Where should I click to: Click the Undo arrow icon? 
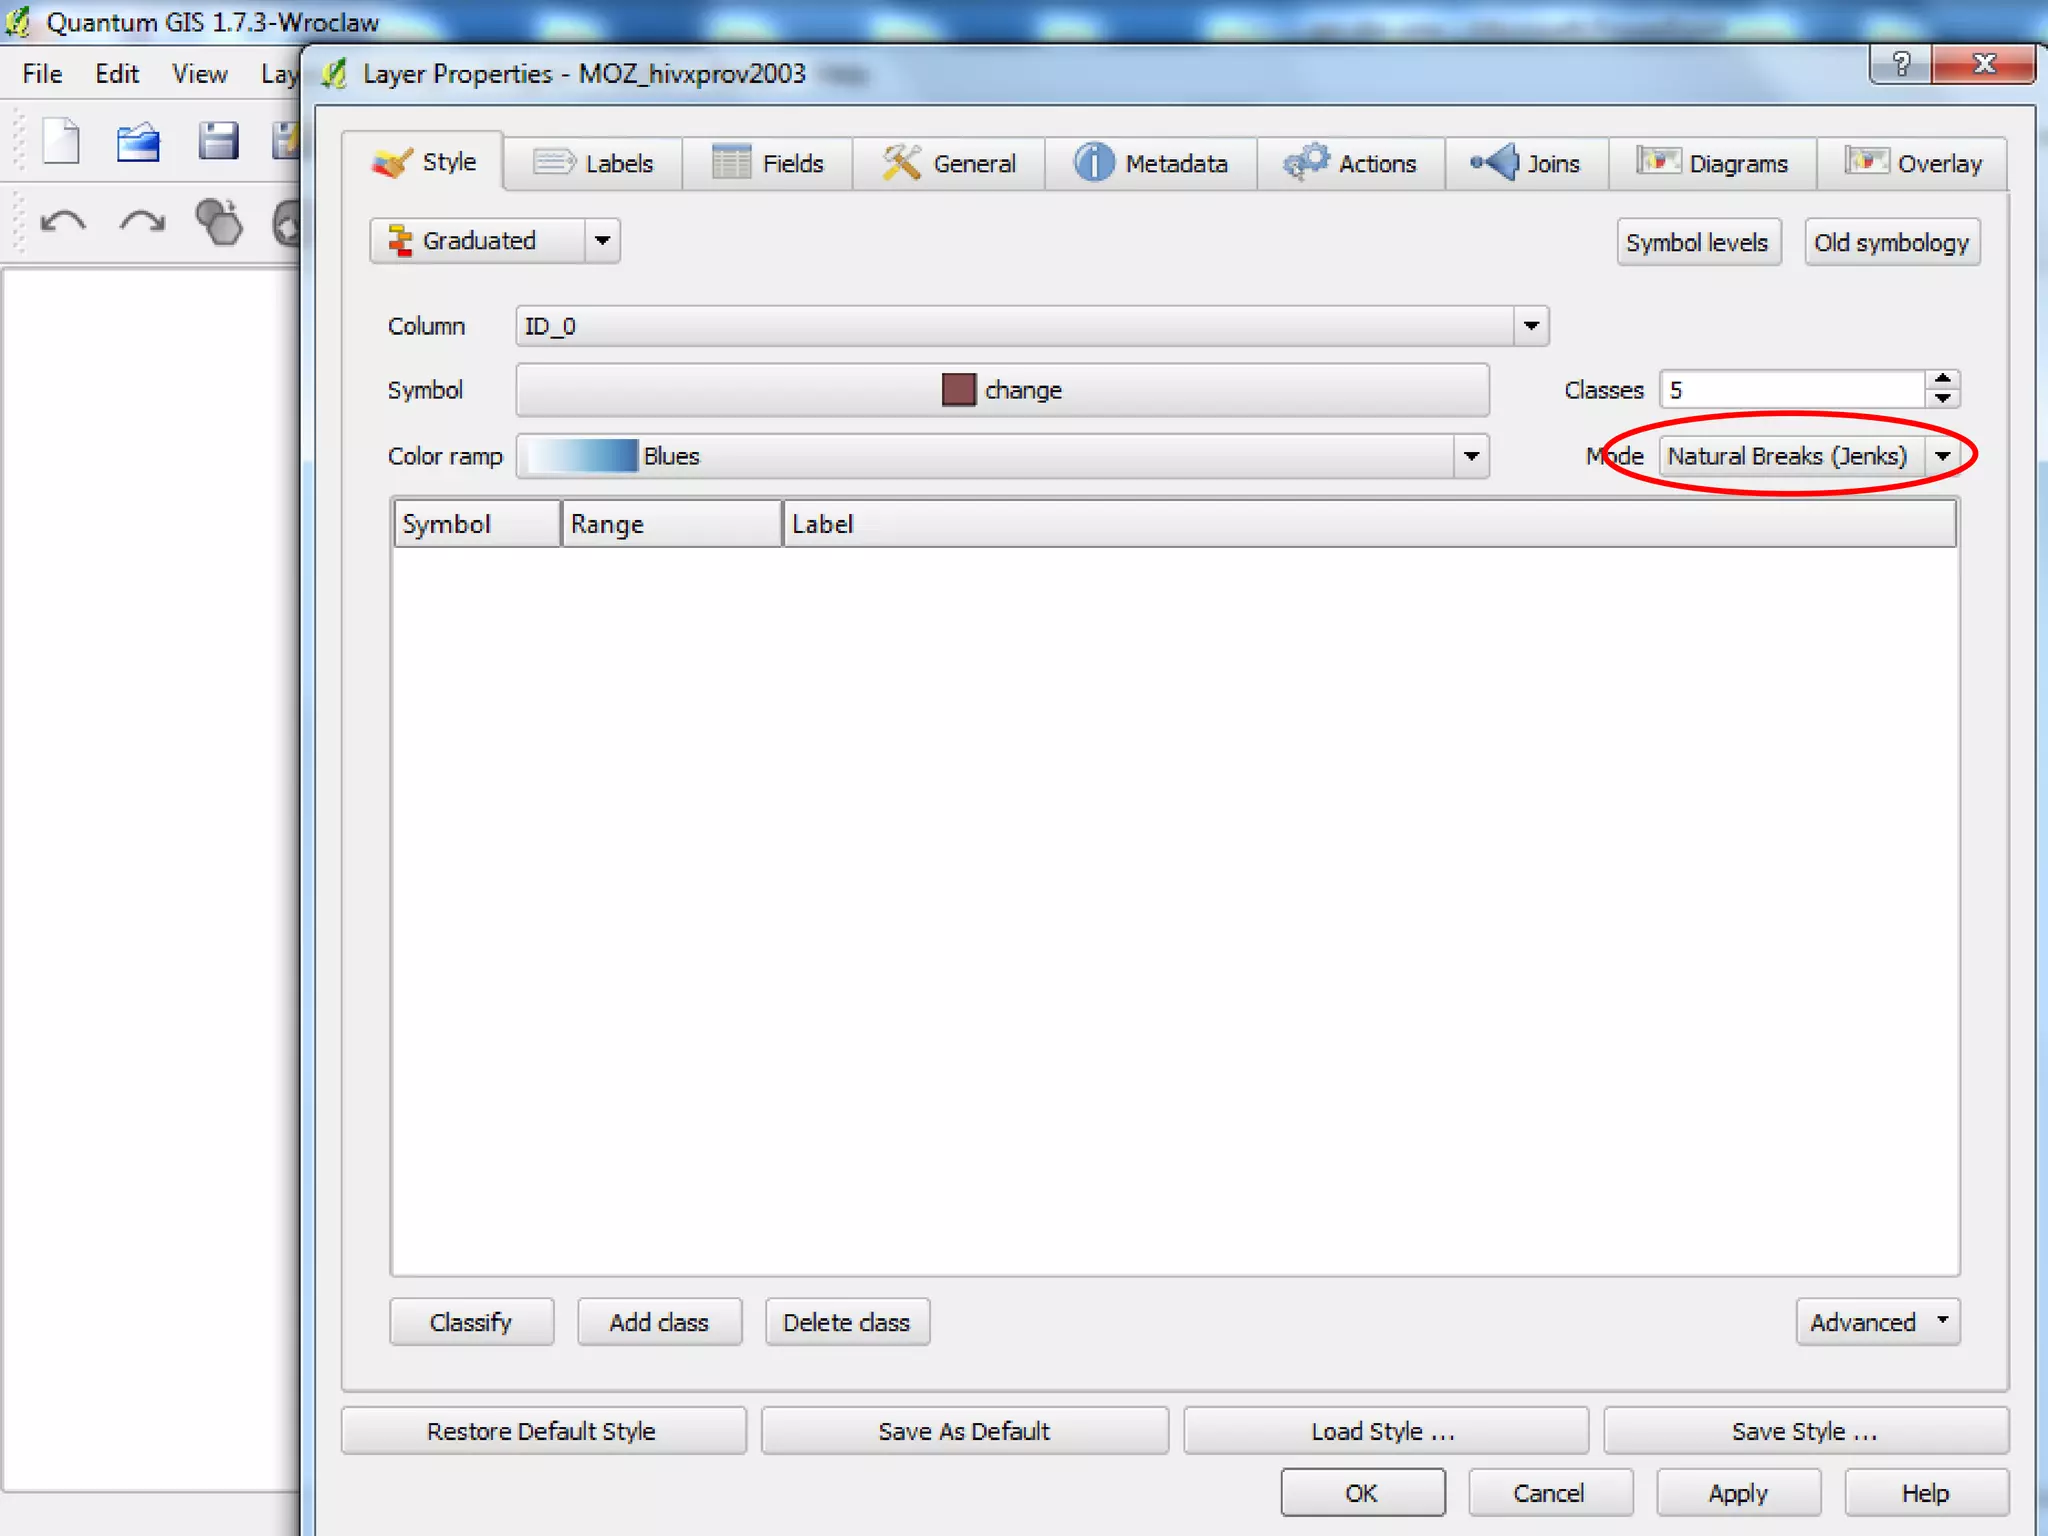pos(63,221)
